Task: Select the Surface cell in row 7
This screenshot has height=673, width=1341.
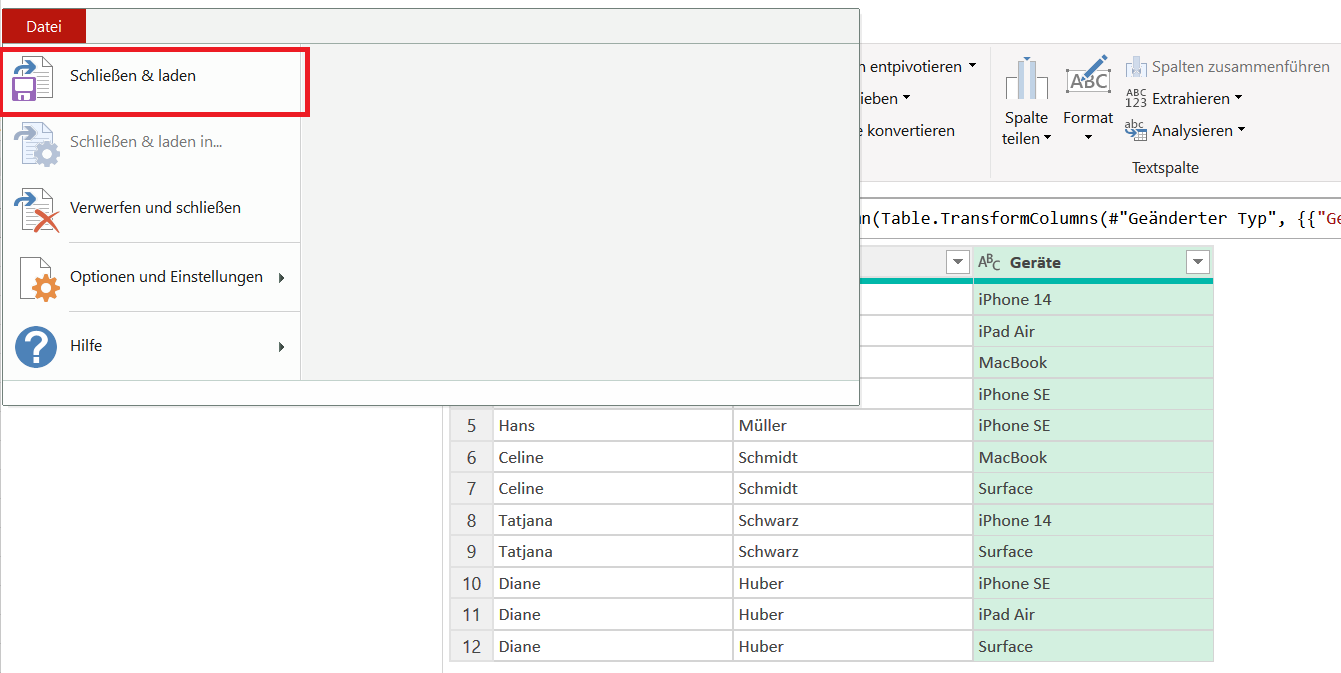Action: point(1093,489)
